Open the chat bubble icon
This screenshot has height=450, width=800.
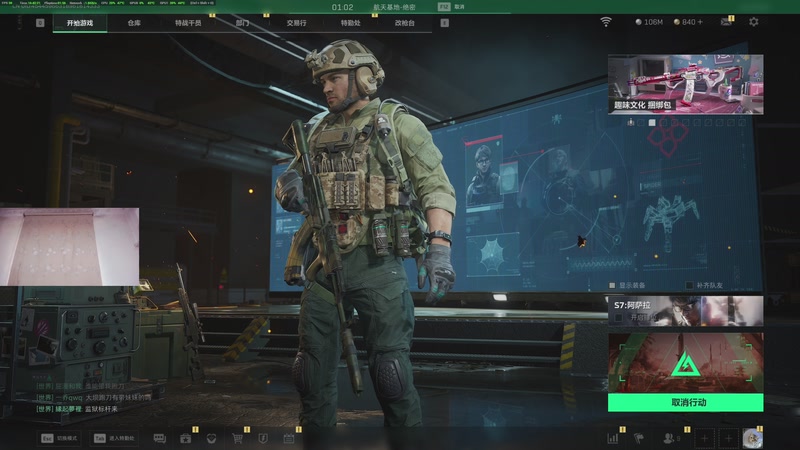click(x=160, y=438)
